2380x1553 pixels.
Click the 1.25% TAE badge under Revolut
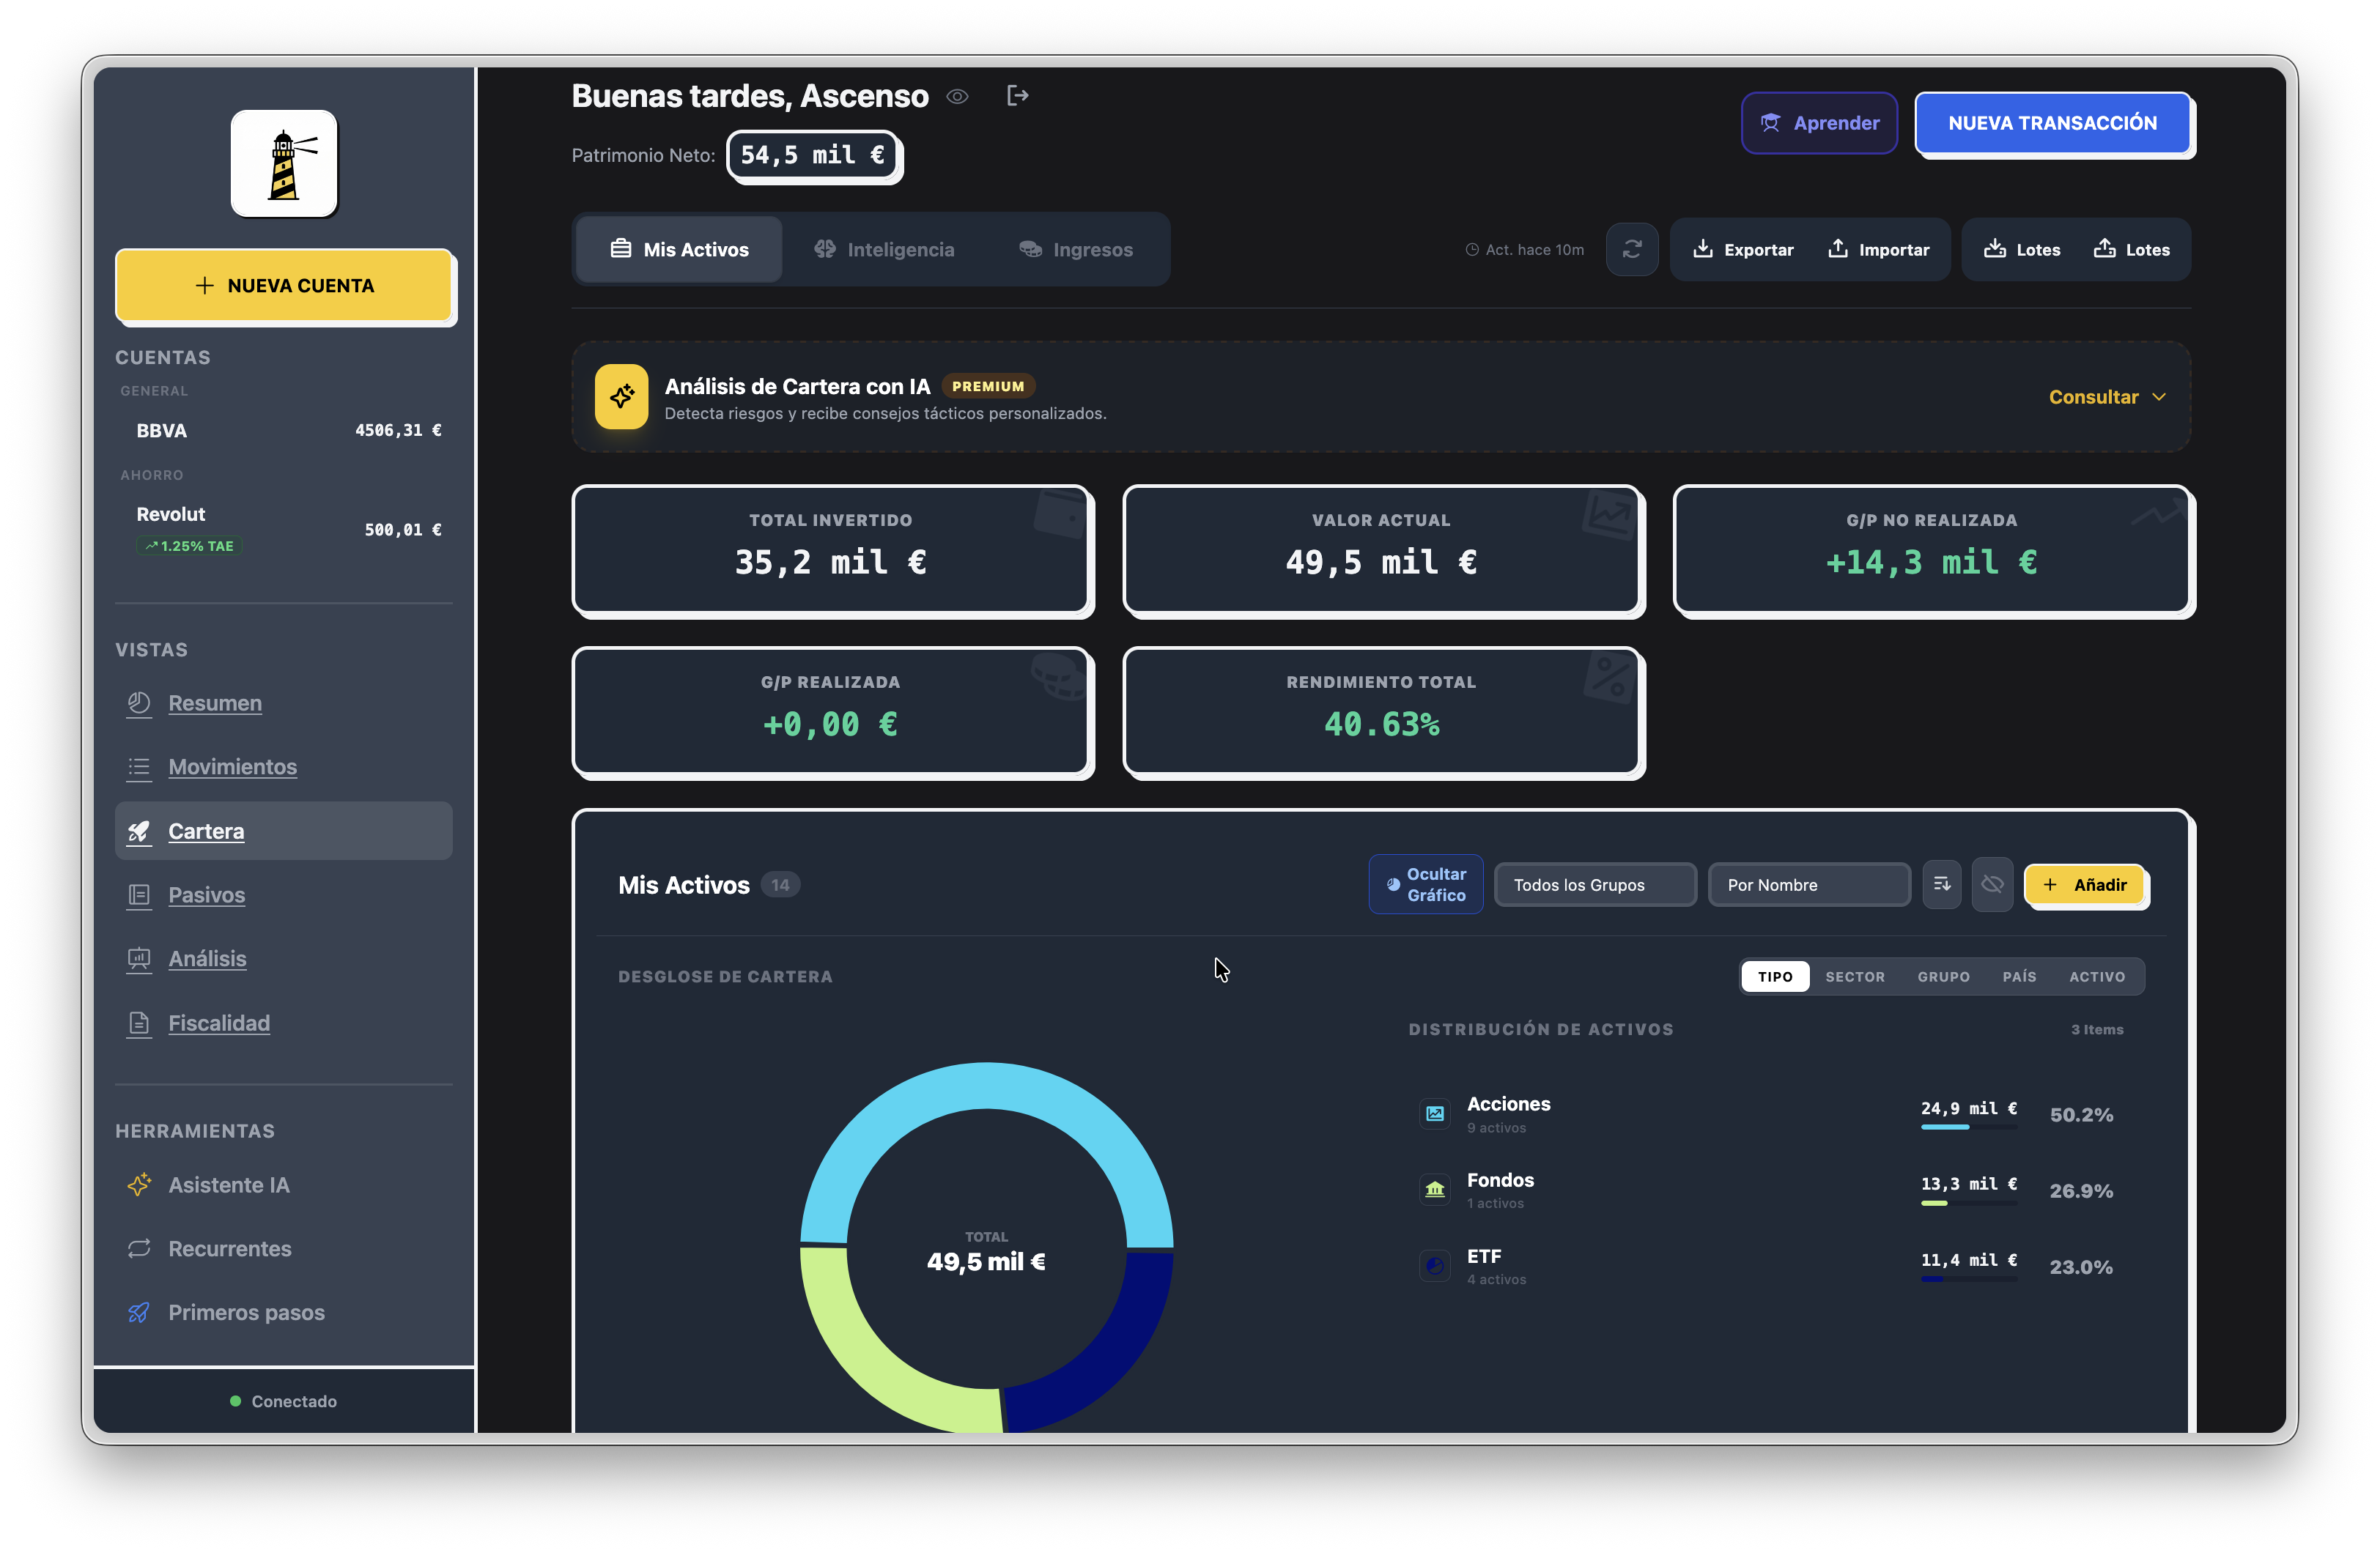click(x=189, y=546)
